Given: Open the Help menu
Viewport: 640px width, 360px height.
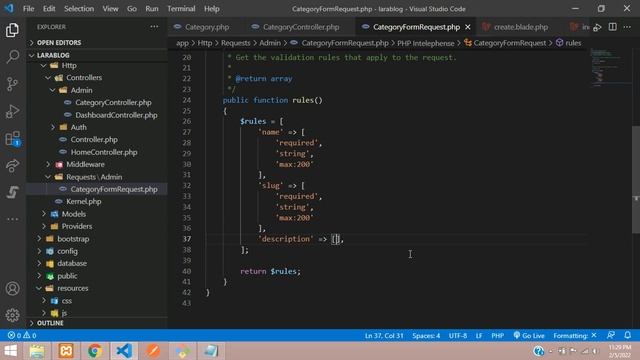Looking at the screenshot, I should tap(212, 9).
